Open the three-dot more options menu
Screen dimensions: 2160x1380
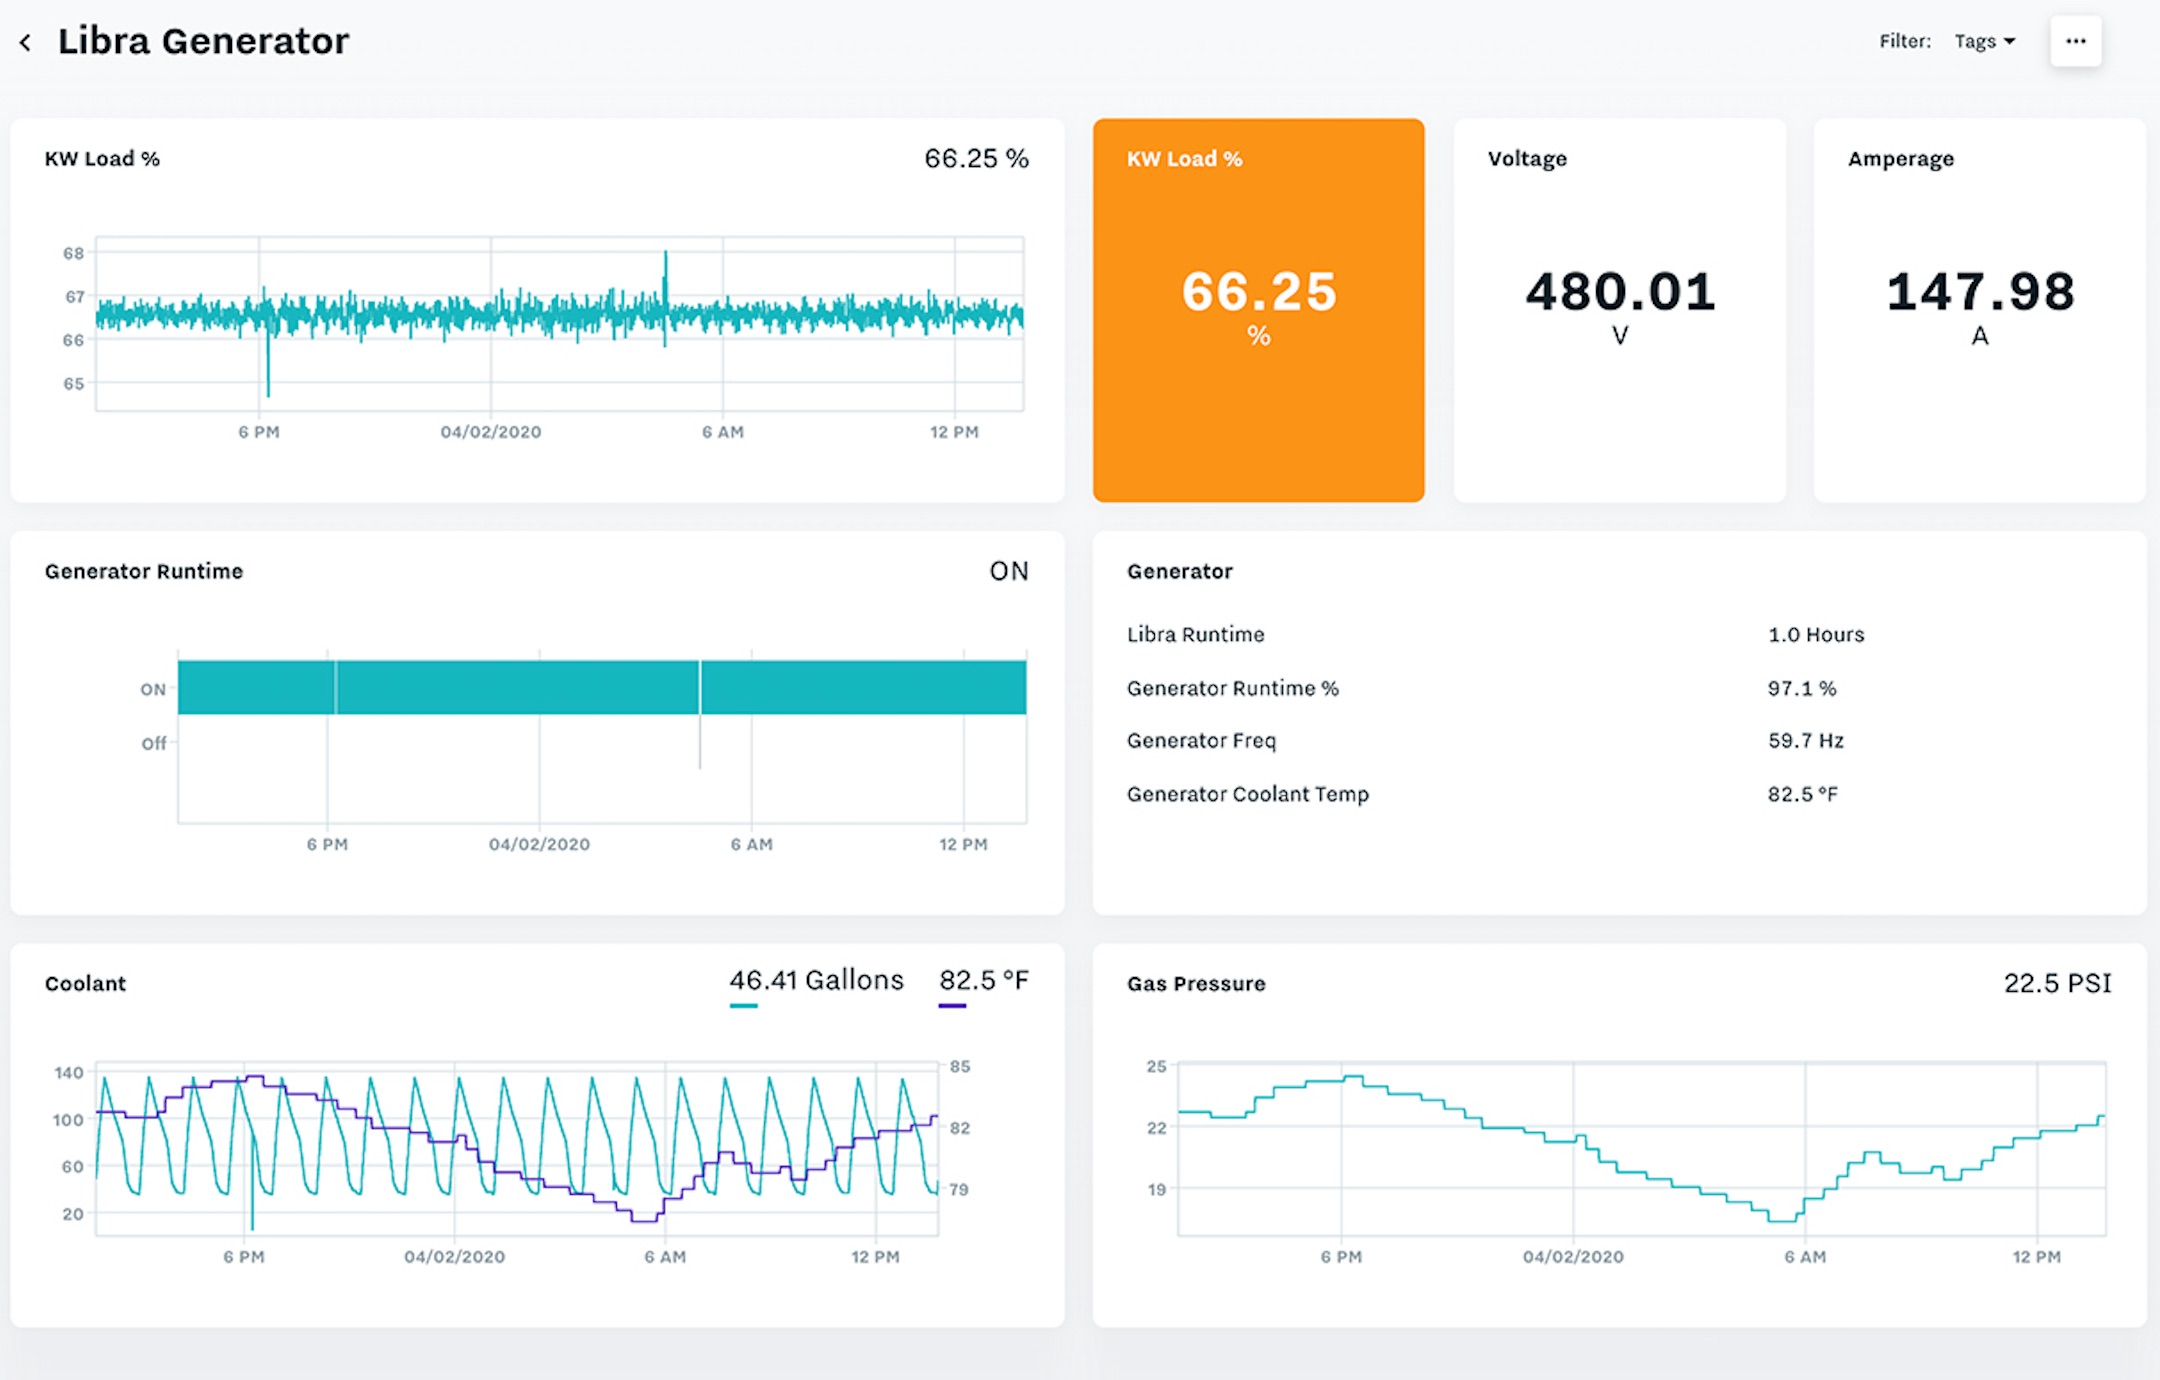pyautogui.click(x=2076, y=41)
